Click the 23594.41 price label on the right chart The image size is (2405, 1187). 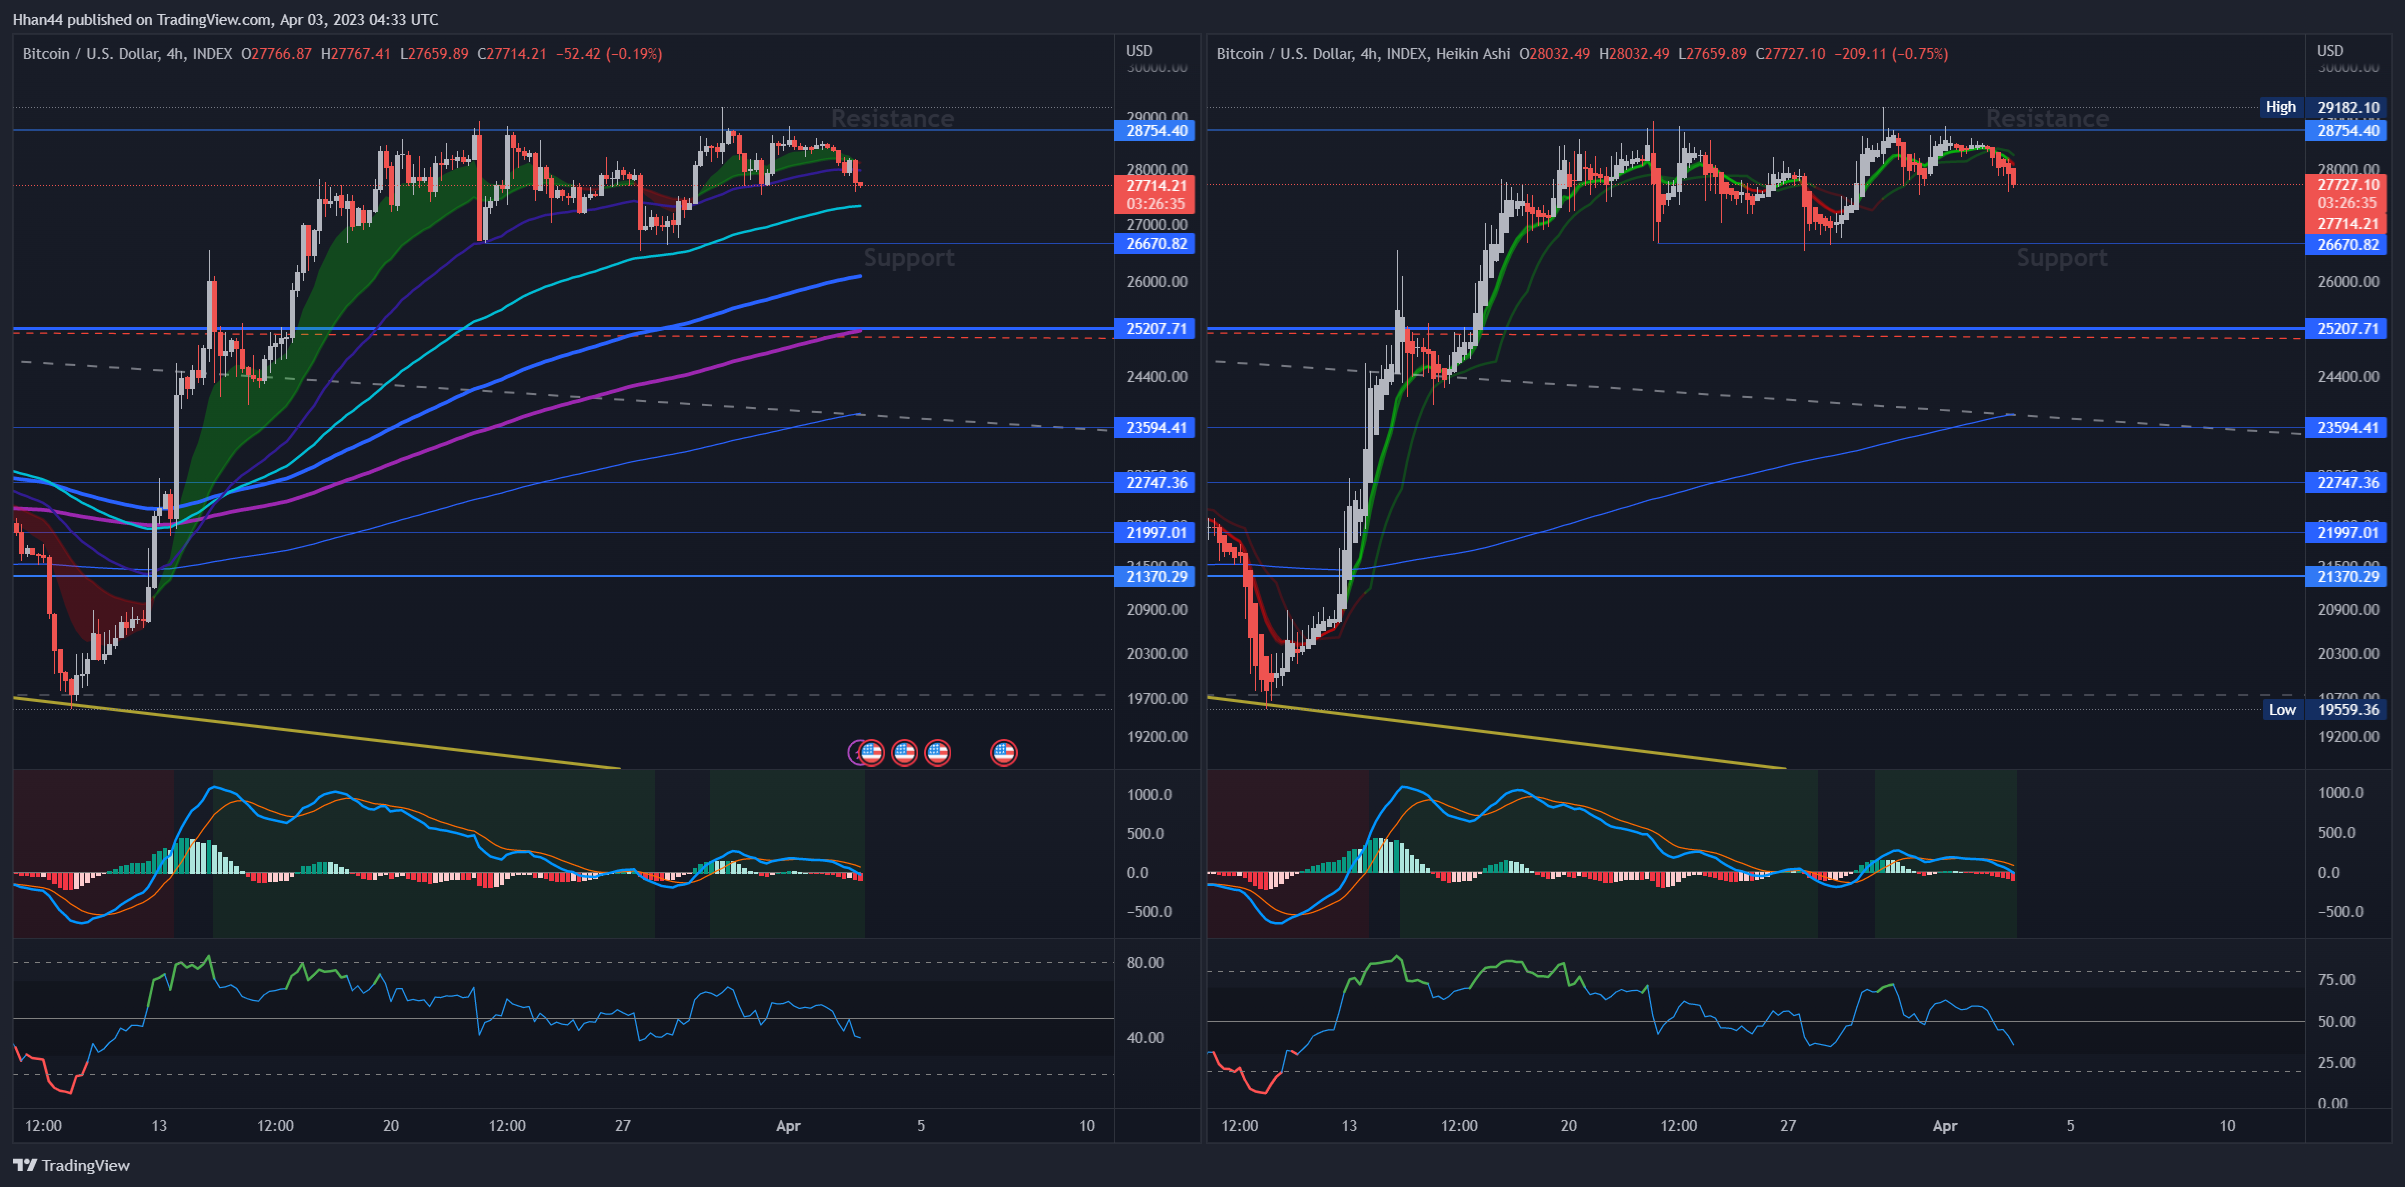coord(2347,428)
